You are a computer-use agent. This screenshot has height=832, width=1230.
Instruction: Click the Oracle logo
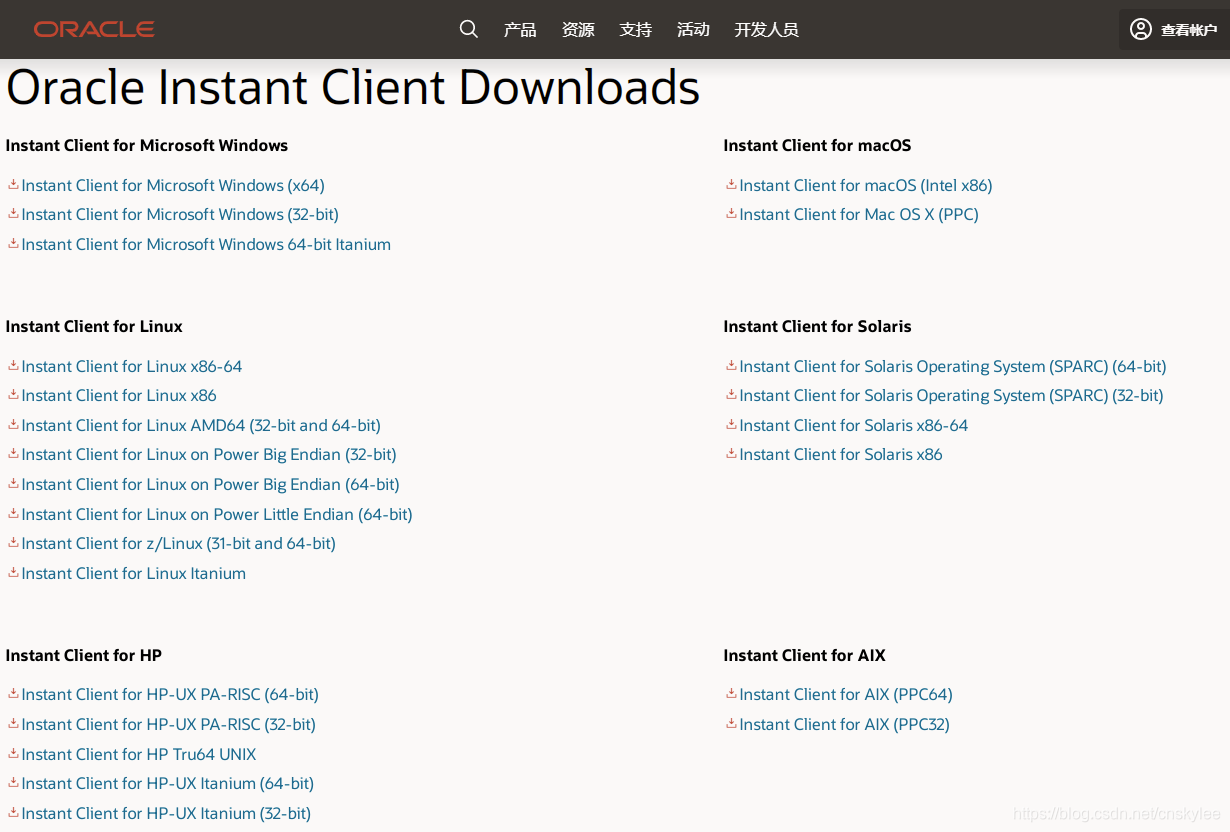(x=93, y=29)
